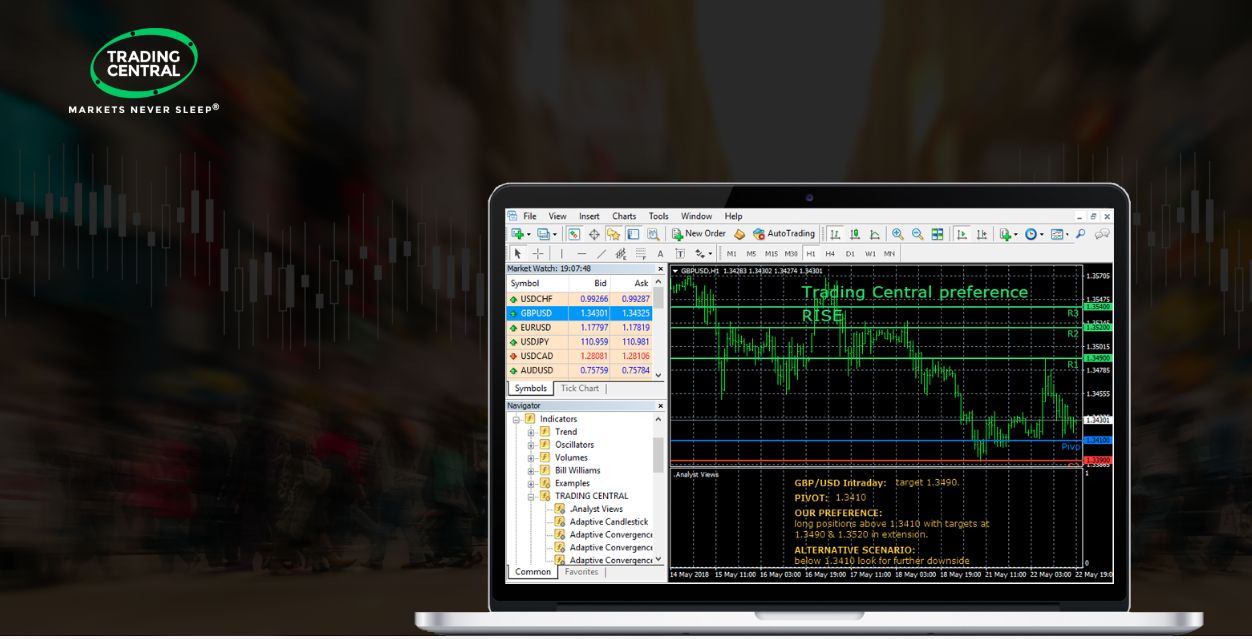Open the Strategy Tester icon
Screen dimensions: 1252x639
653,234
